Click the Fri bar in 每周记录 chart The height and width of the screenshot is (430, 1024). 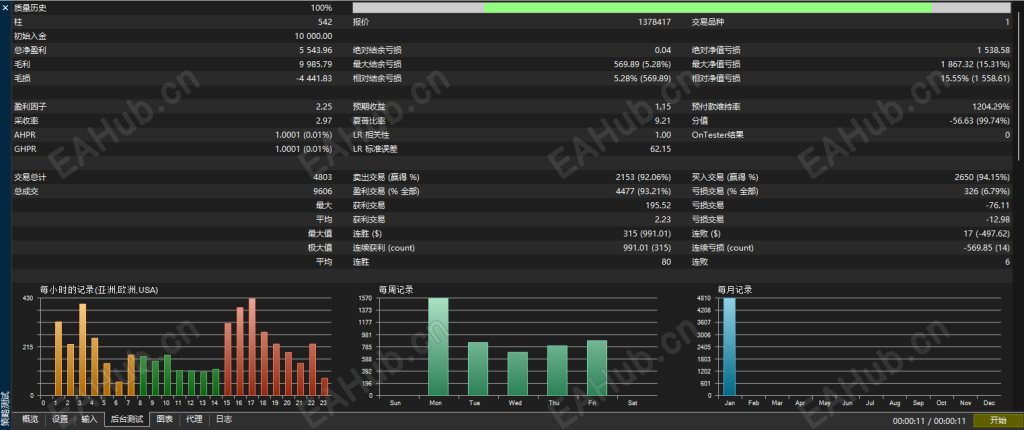tap(597, 368)
